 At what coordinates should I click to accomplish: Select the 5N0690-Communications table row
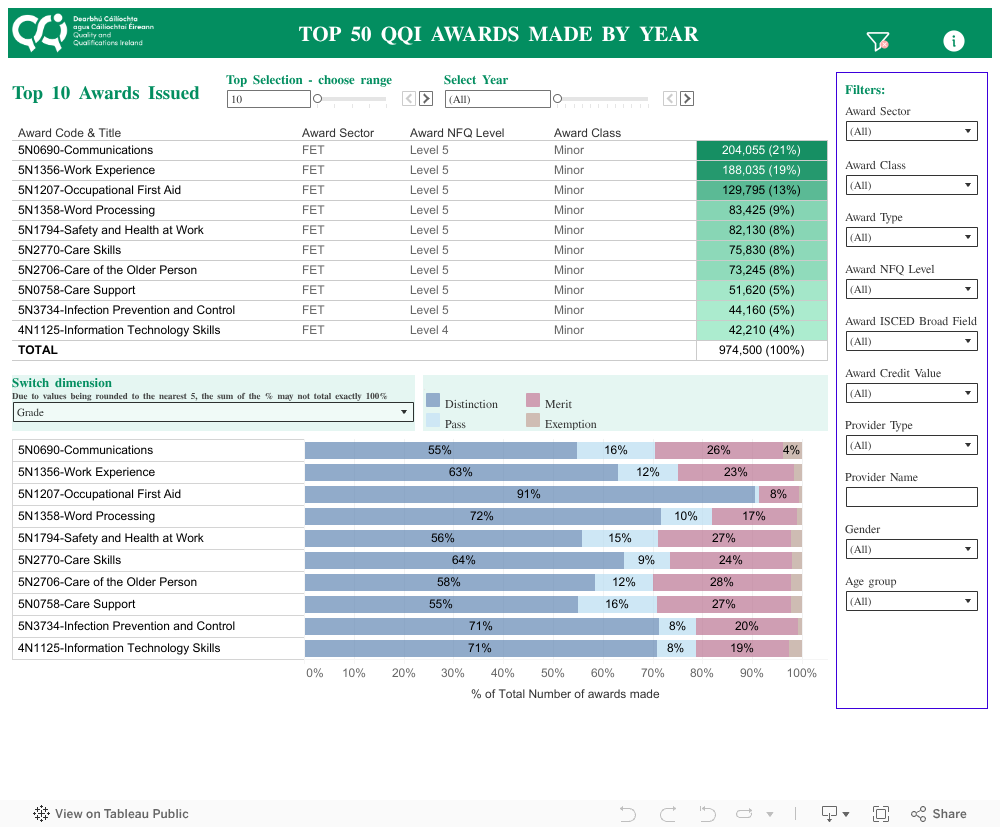pyautogui.click(x=86, y=150)
